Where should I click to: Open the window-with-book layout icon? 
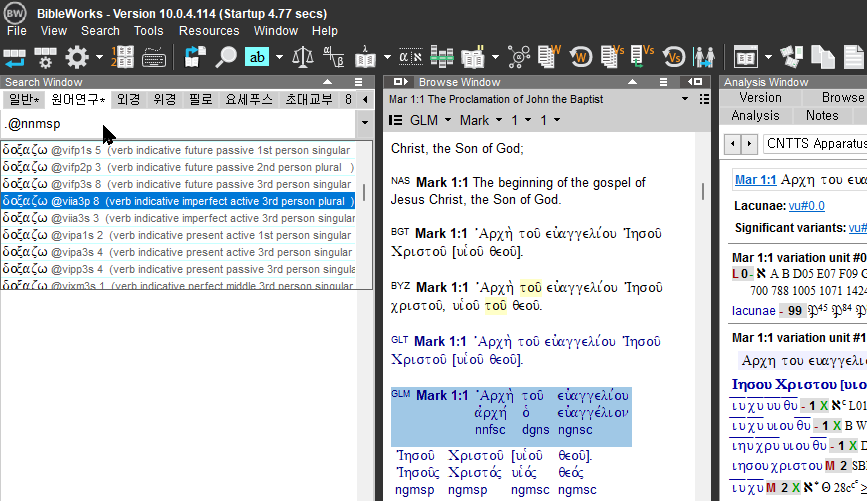(x=745, y=57)
